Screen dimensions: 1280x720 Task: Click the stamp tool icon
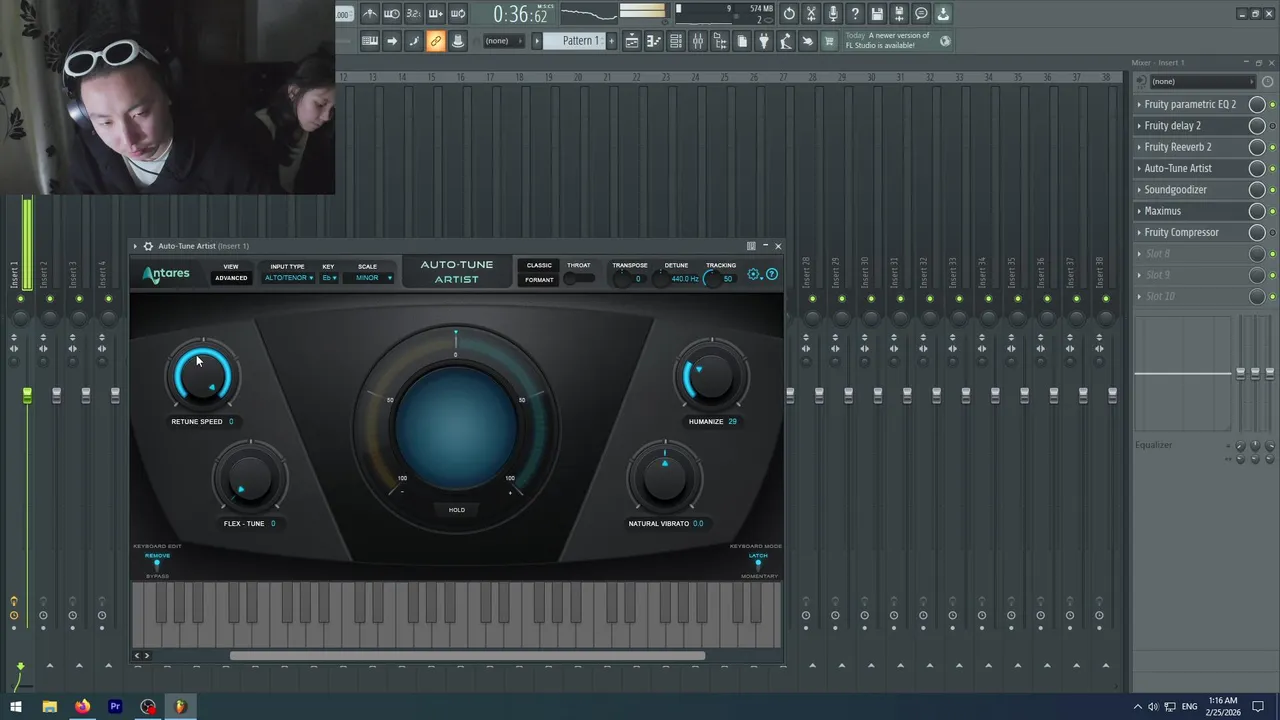tap(457, 41)
